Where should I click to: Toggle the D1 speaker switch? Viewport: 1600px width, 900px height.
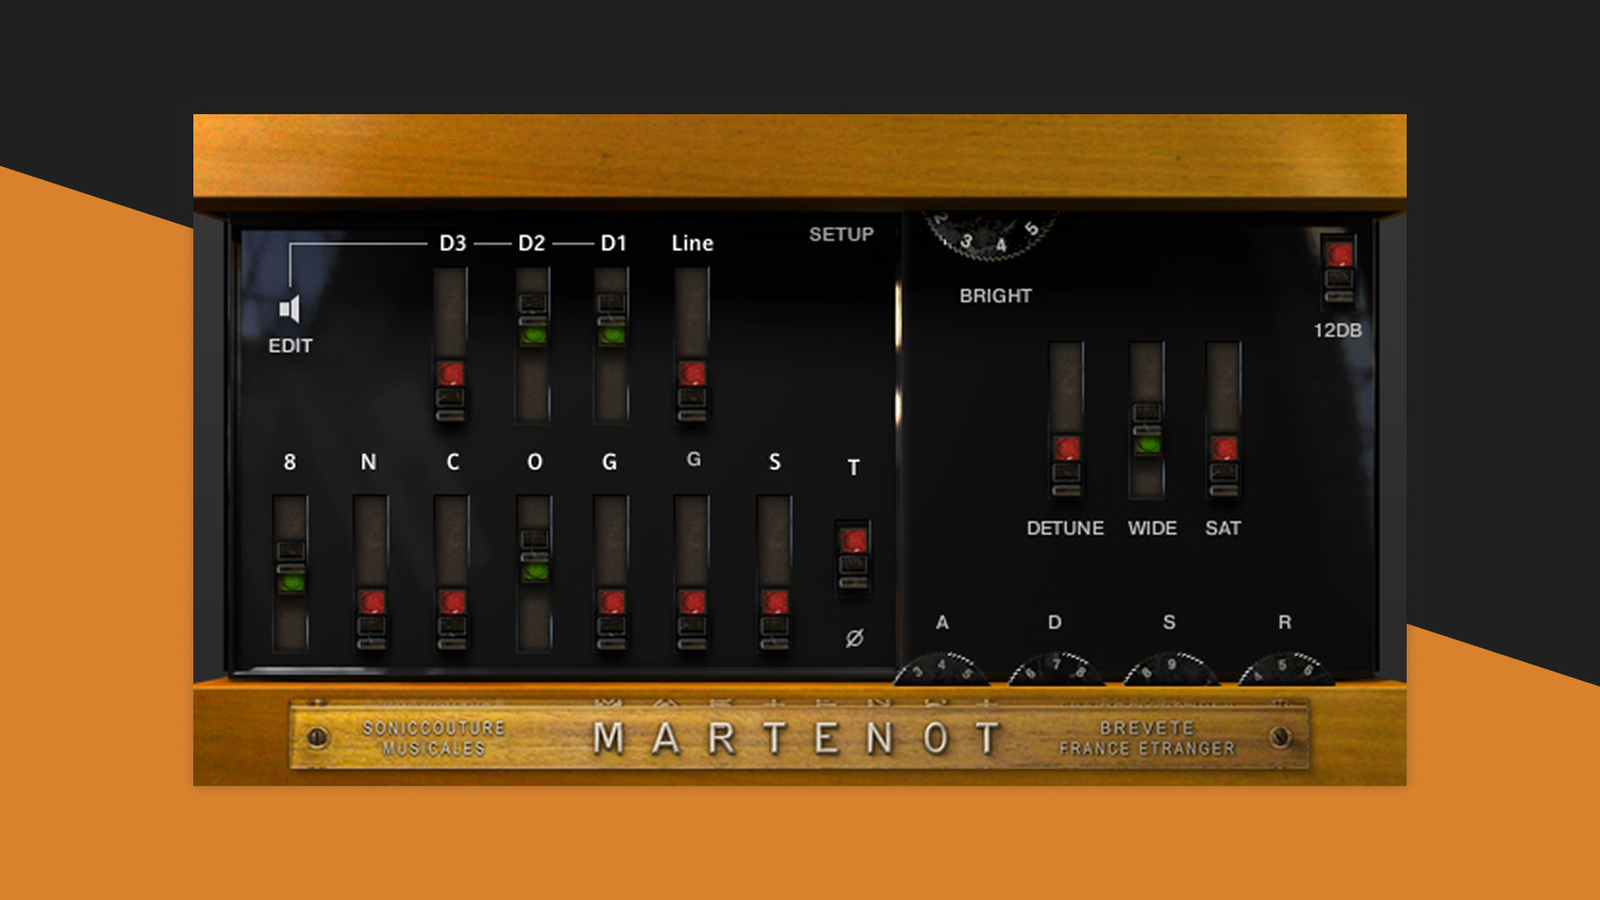[x=612, y=344]
